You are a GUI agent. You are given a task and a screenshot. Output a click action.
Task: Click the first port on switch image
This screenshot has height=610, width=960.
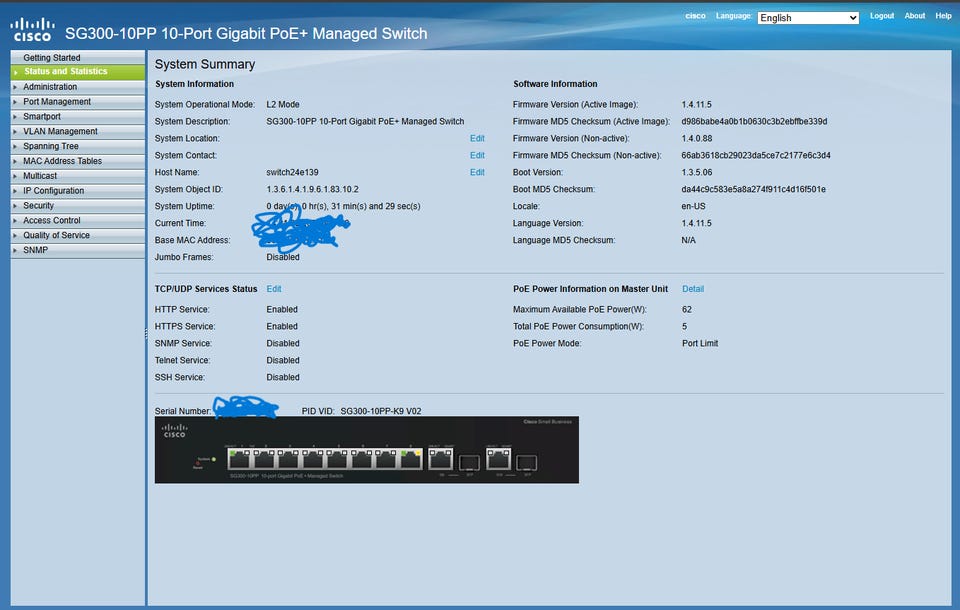239,459
